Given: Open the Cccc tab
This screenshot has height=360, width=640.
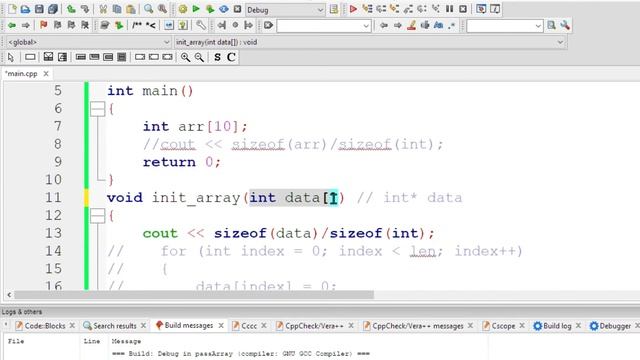Looking at the screenshot, I should [249, 326].
